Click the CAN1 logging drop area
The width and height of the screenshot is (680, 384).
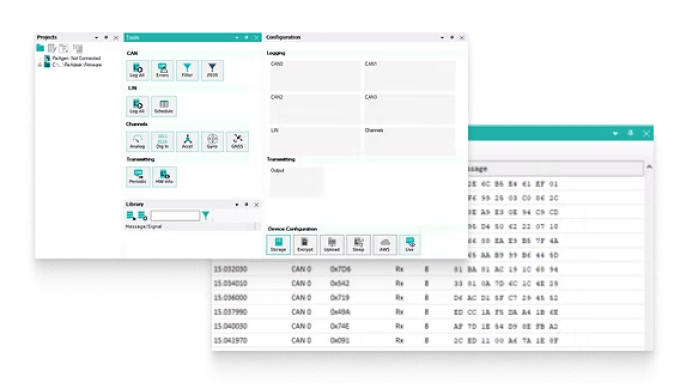(409, 75)
